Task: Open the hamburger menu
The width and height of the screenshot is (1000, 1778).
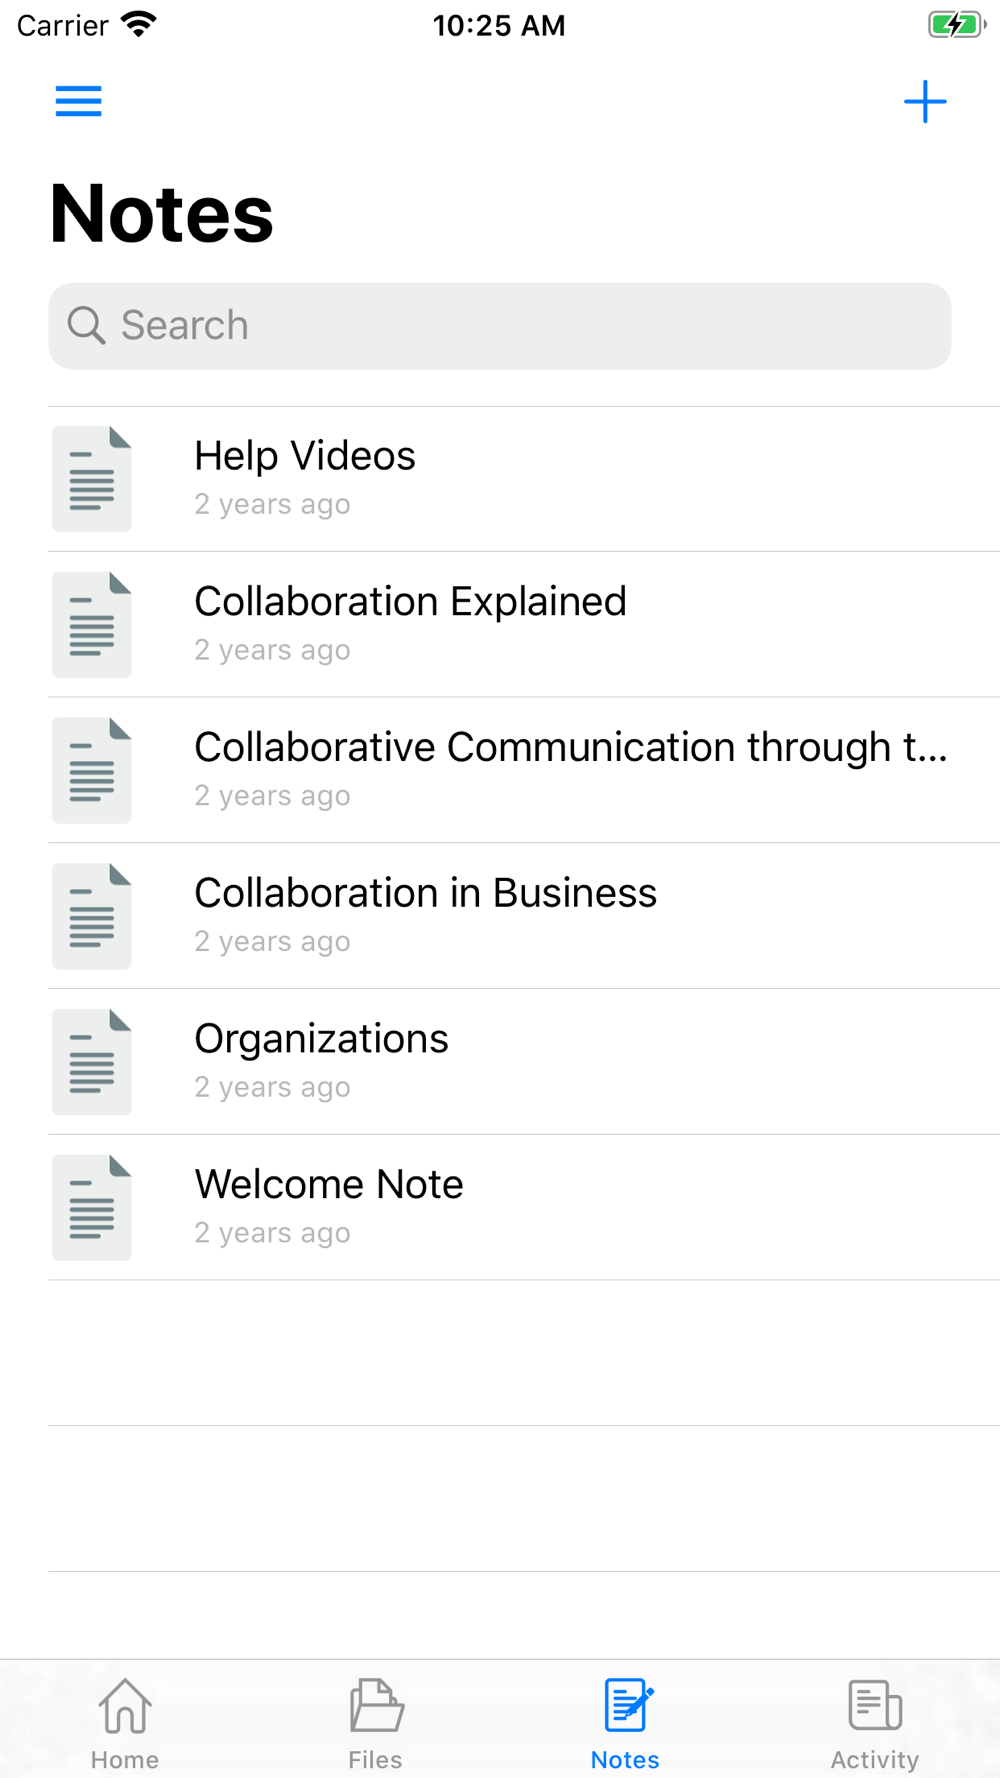Action: 78,101
